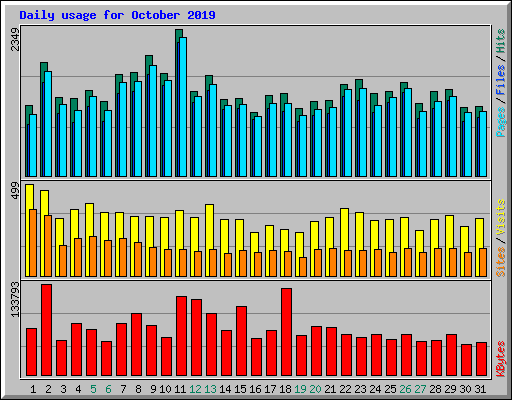The image size is (512, 400).
Task: Click the 'Hits' legend label
Action: pyautogui.click(x=501, y=41)
